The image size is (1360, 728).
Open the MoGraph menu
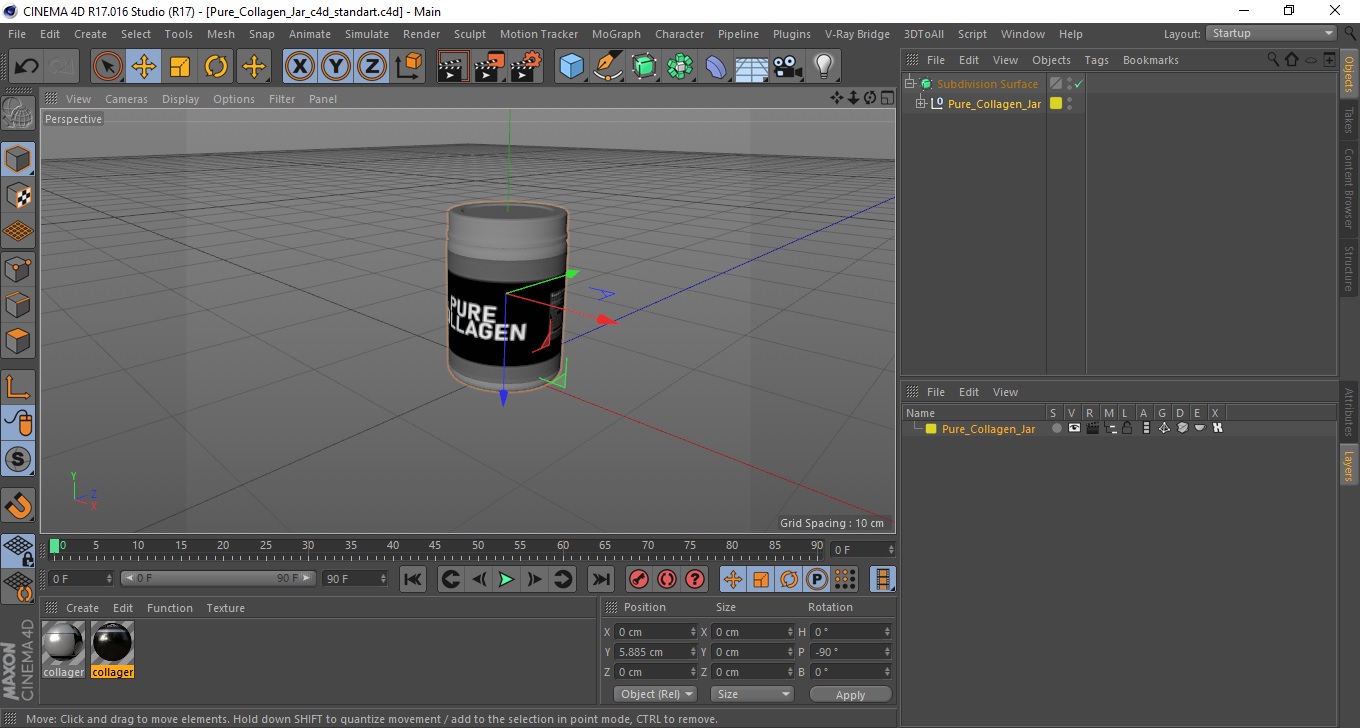pyautogui.click(x=616, y=34)
